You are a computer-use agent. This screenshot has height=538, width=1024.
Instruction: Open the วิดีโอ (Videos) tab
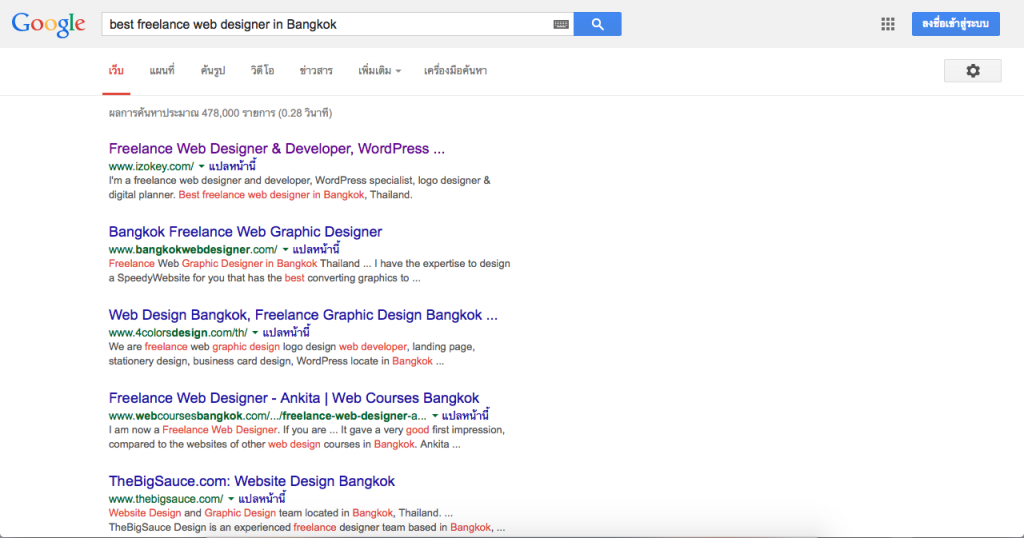264,71
